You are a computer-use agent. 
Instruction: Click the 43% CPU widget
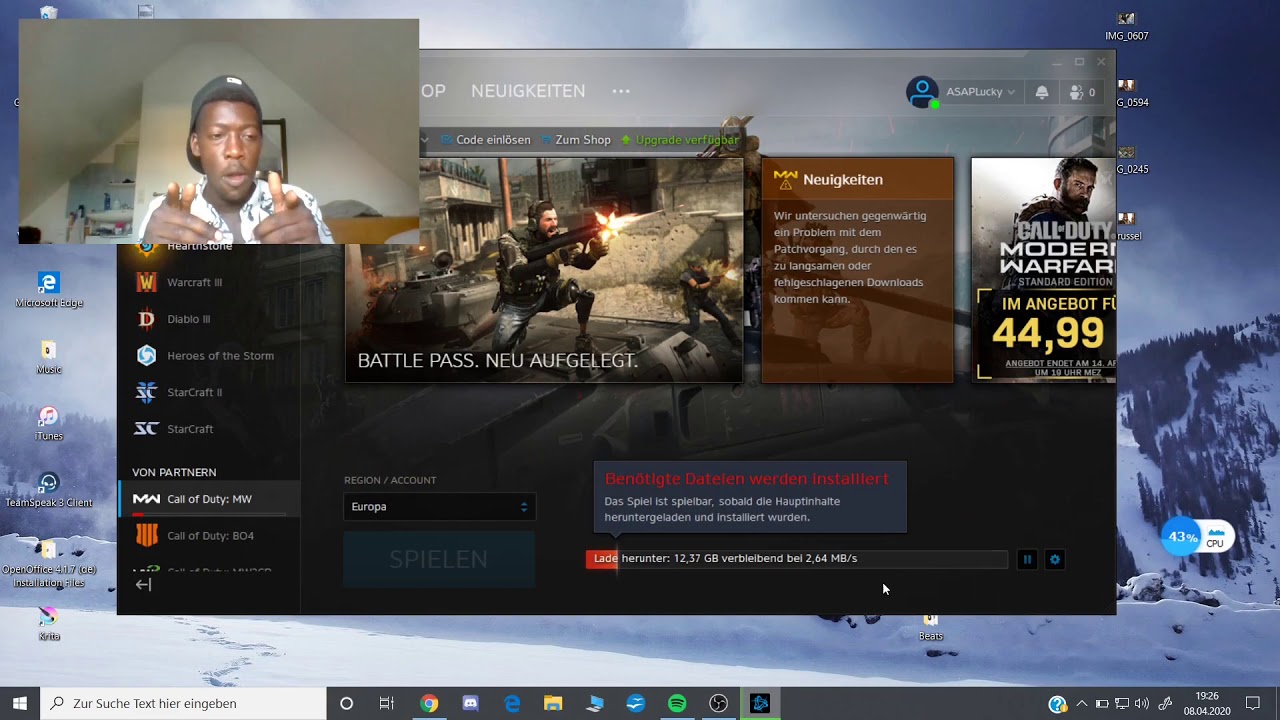tap(1198, 537)
